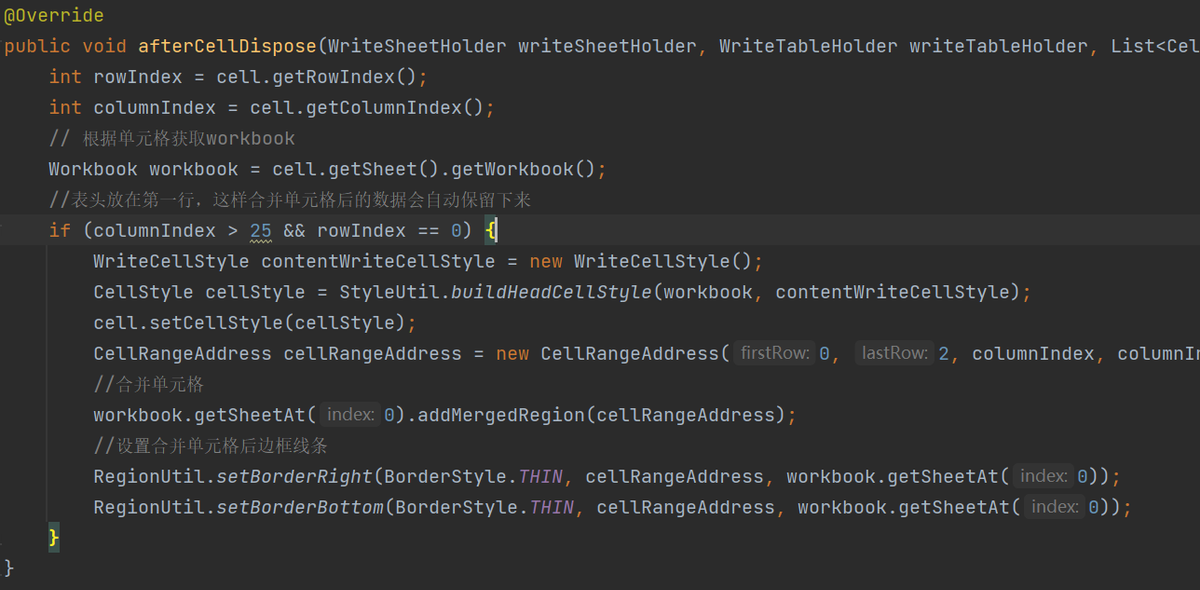Click the //合并单元格 comment line
The height and width of the screenshot is (590, 1200).
149,385
